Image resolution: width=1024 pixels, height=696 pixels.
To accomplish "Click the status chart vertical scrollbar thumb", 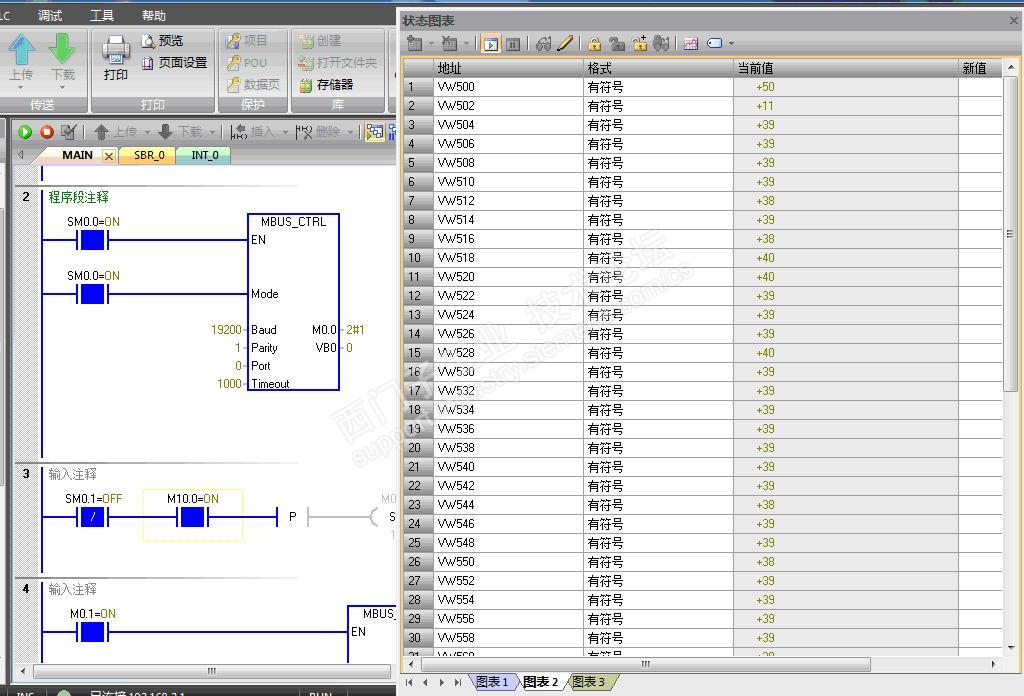I will coord(1010,233).
